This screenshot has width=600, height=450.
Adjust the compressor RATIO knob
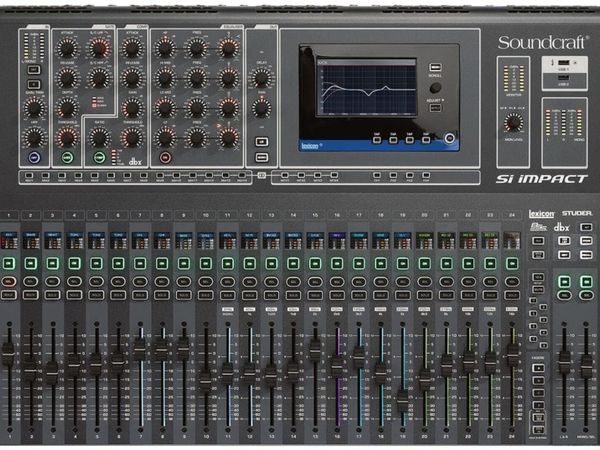click(x=99, y=138)
